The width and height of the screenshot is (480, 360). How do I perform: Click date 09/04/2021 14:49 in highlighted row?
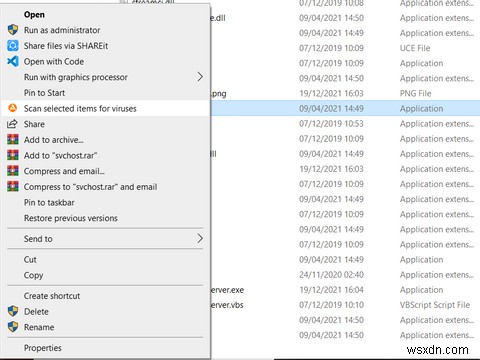coord(331,108)
